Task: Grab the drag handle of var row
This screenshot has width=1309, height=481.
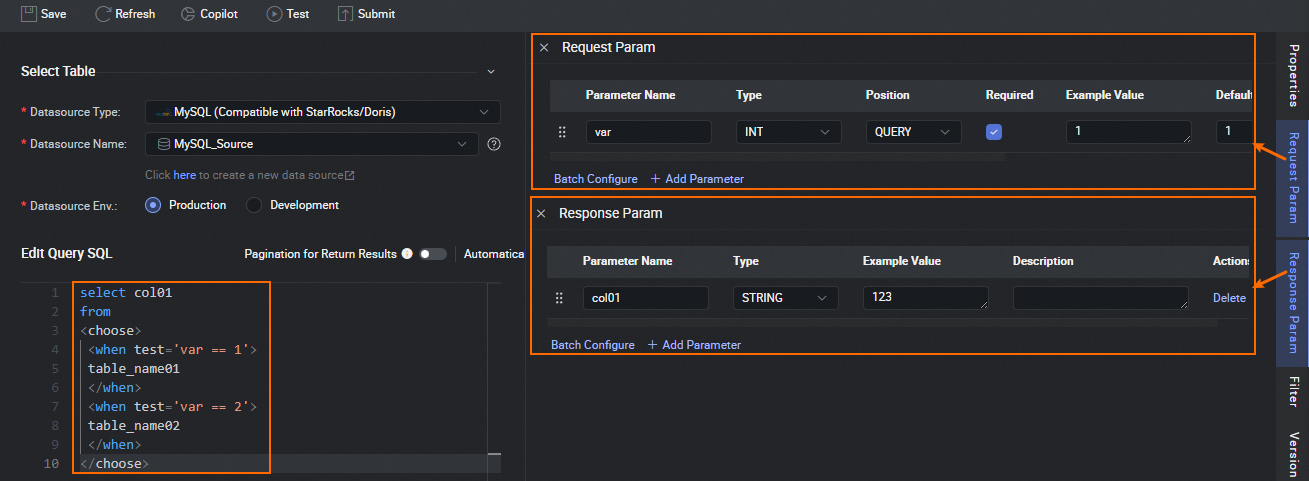Action: pos(562,132)
